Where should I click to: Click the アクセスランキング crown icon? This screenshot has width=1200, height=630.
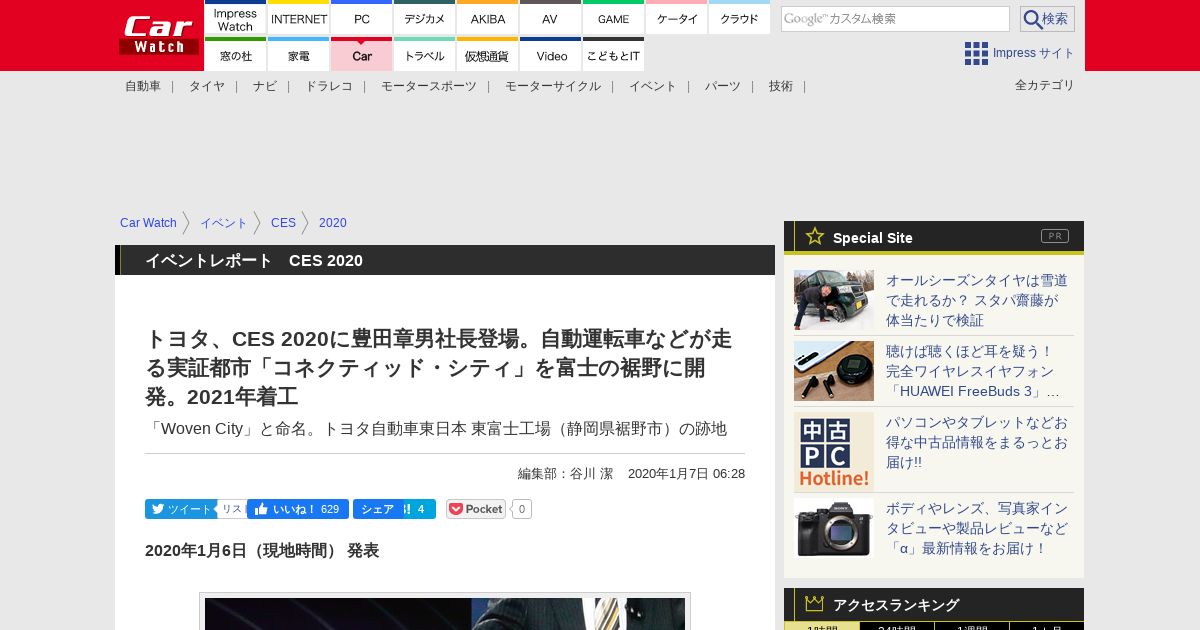(x=815, y=604)
